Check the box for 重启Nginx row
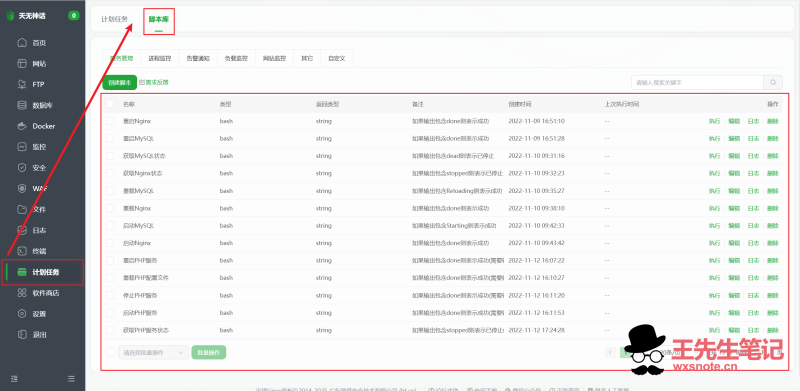Viewport: 800px width, 391px height. (110, 121)
